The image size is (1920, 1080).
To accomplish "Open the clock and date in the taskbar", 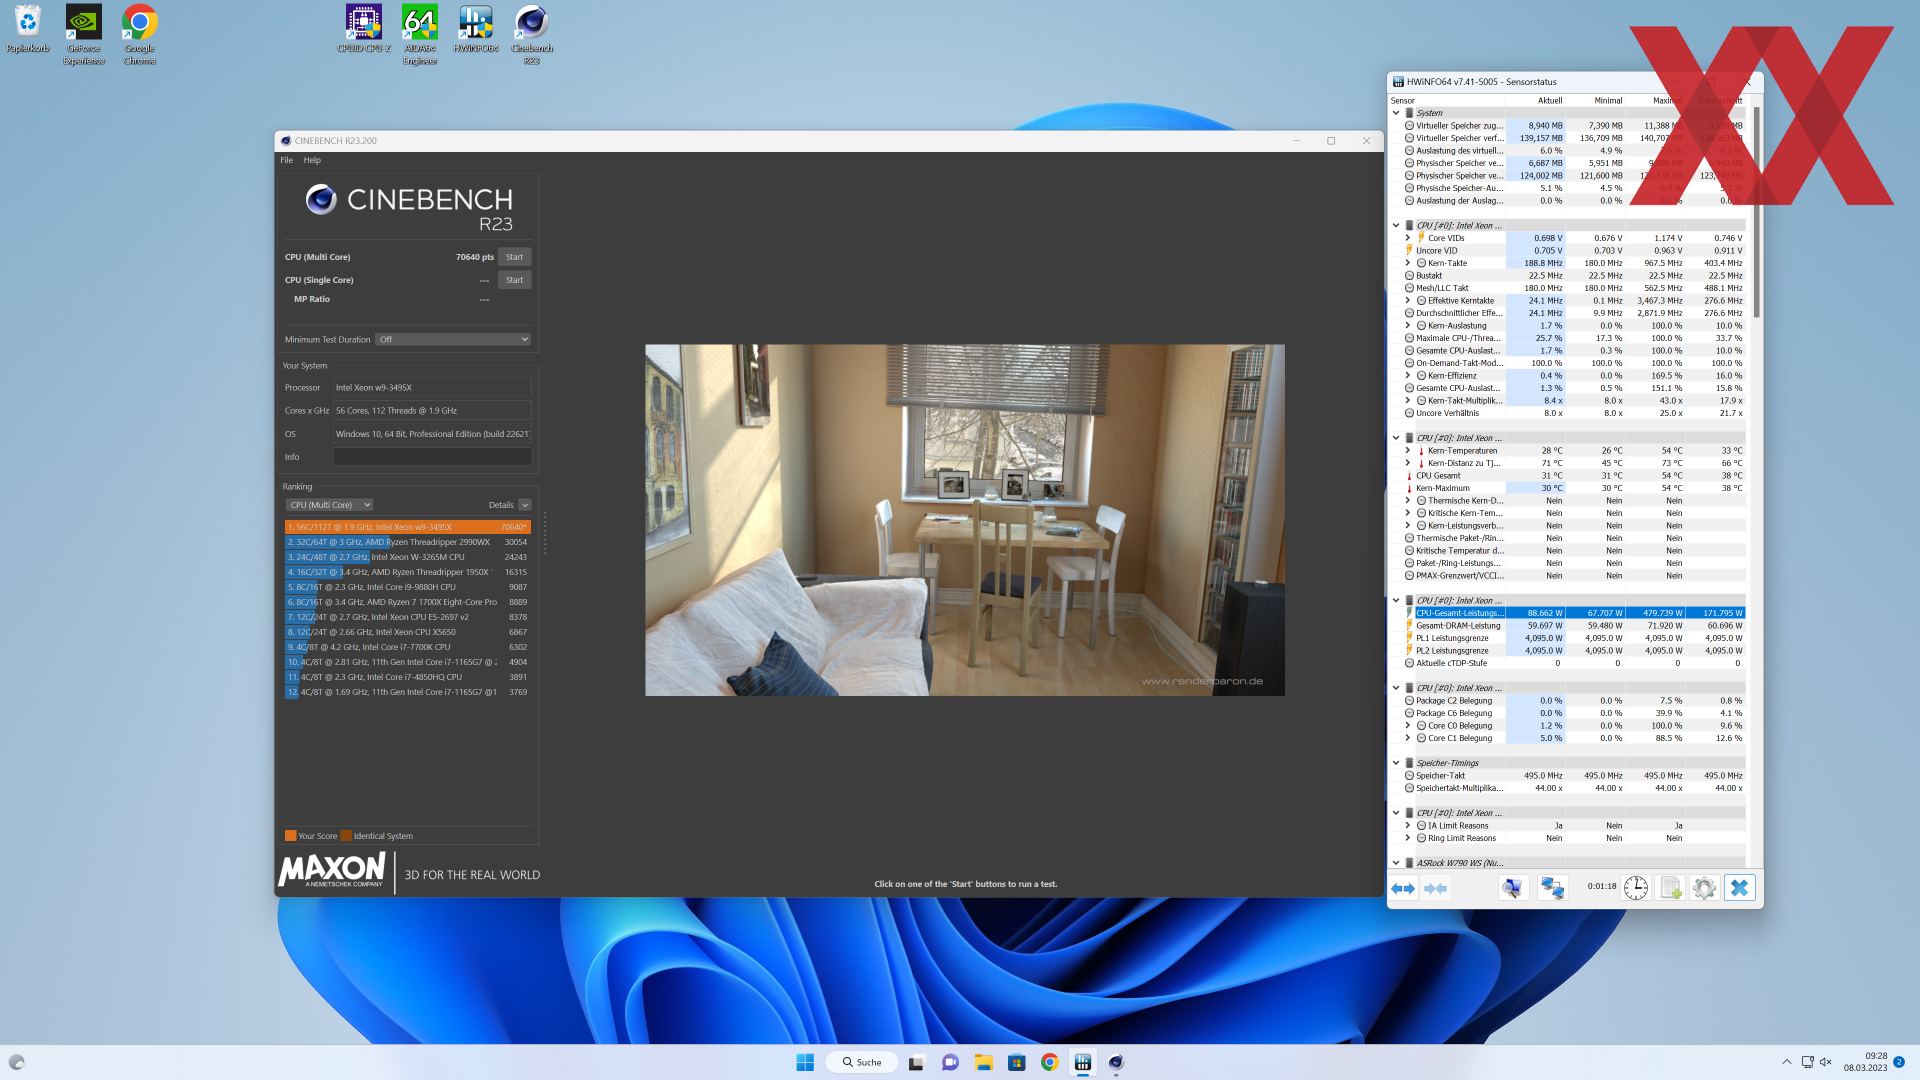I will click(x=1866, y=1062).
